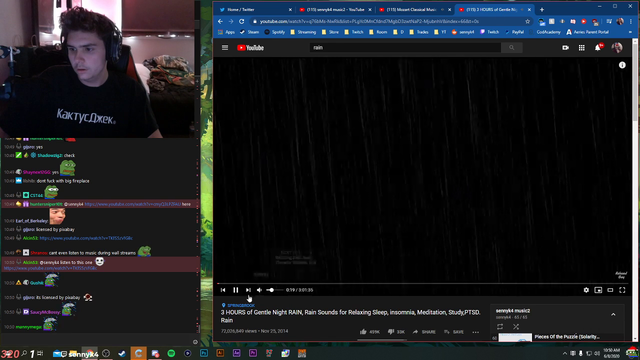Toggle playlist shuffle
The image size is (640, 360).
(x=516, y=327)
